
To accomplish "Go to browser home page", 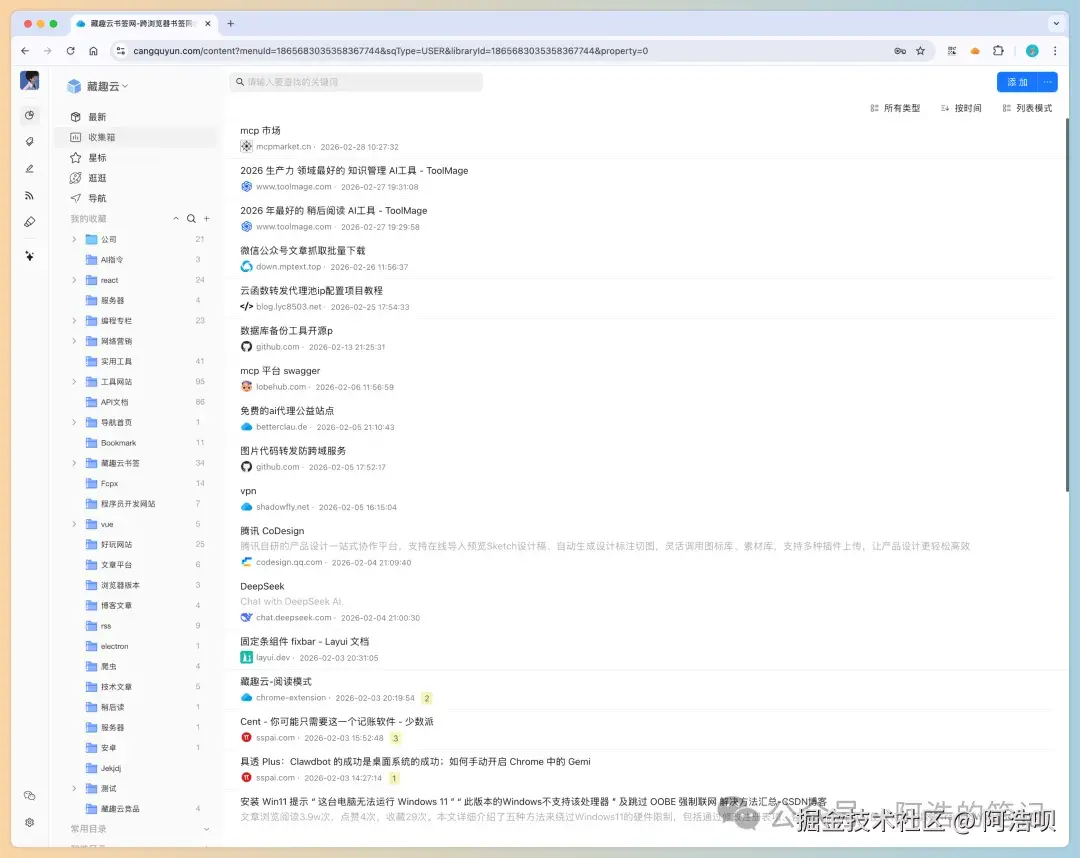I will tap(93, 50).
